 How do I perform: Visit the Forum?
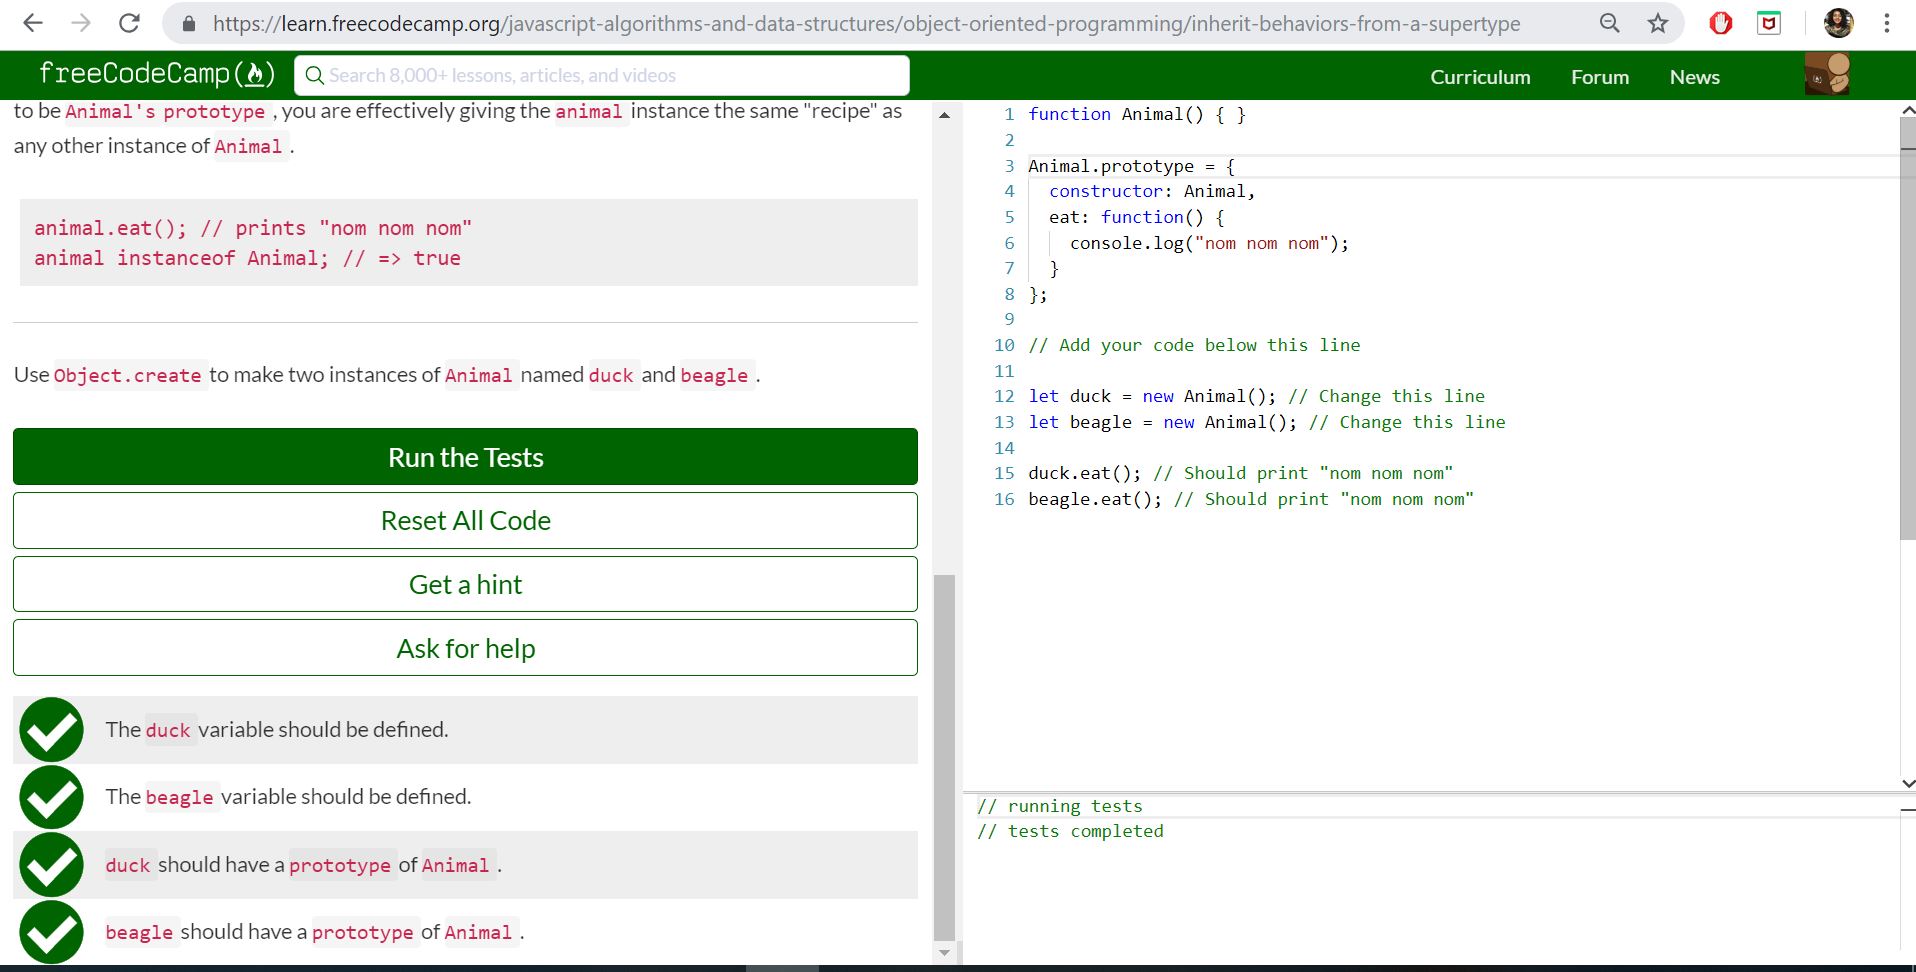1599,76
